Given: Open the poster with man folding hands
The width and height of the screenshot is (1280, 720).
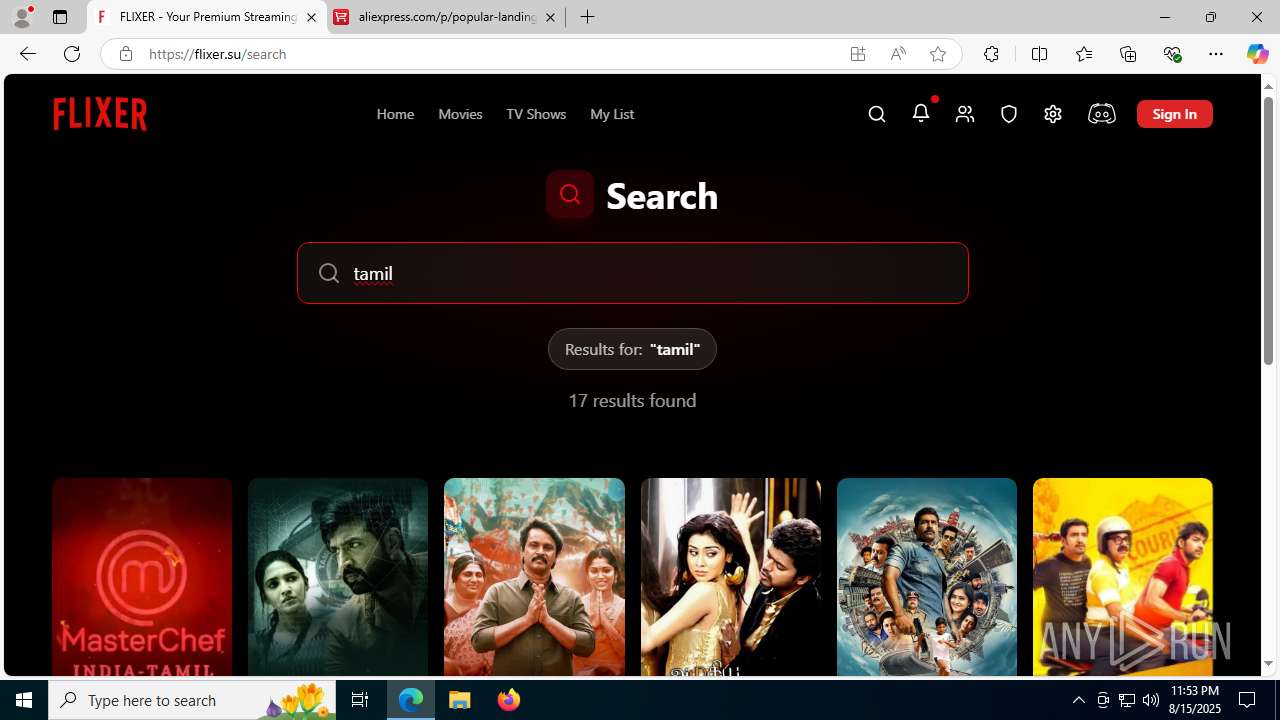Looking at the screenshot, I should click(x=534, y=577).
